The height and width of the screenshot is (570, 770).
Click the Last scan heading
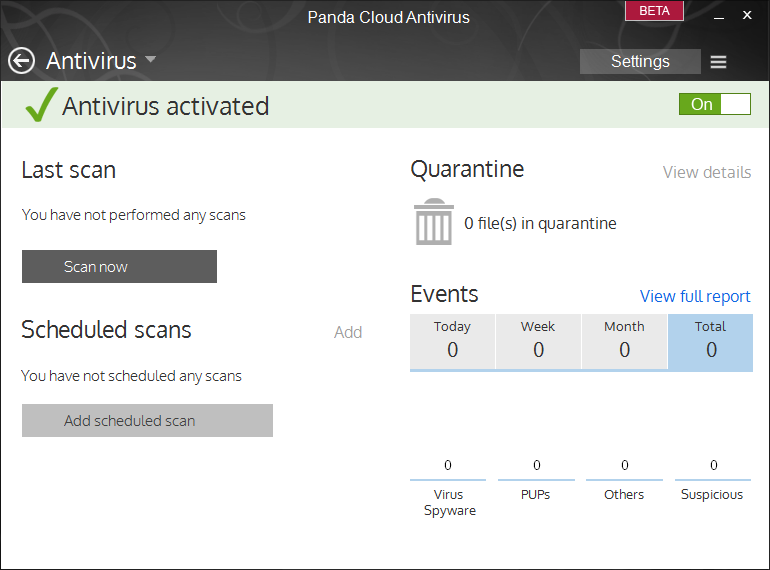[x=69, y=170]
